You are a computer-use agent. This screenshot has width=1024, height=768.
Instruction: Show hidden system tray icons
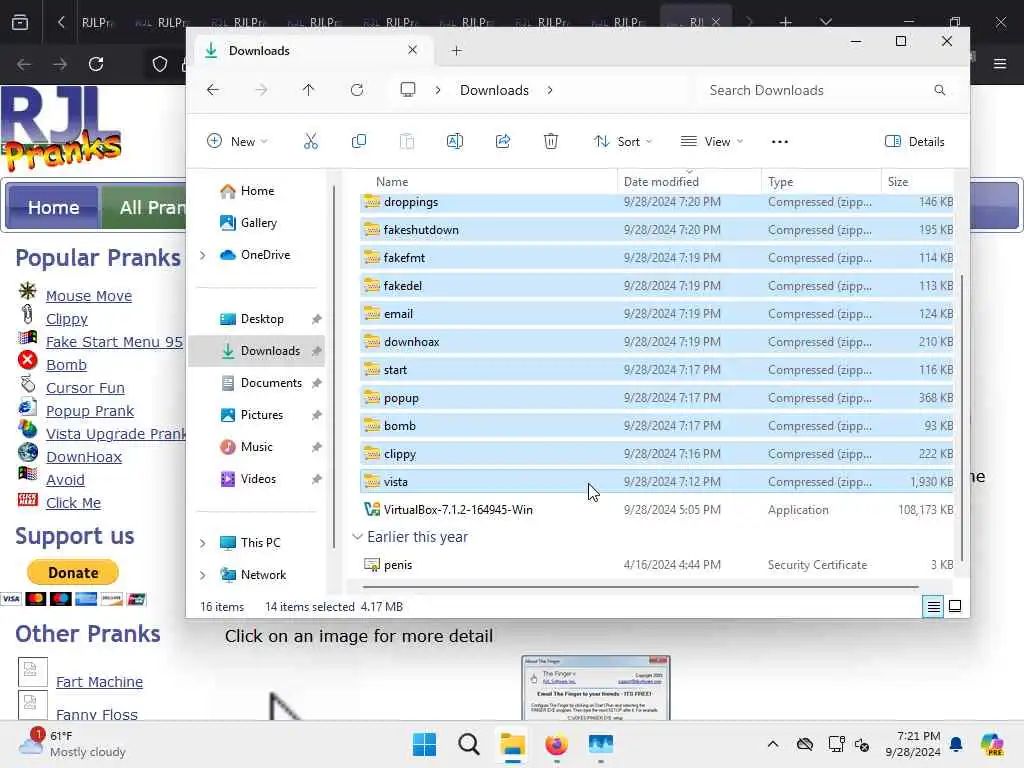[x=773, y=744]
